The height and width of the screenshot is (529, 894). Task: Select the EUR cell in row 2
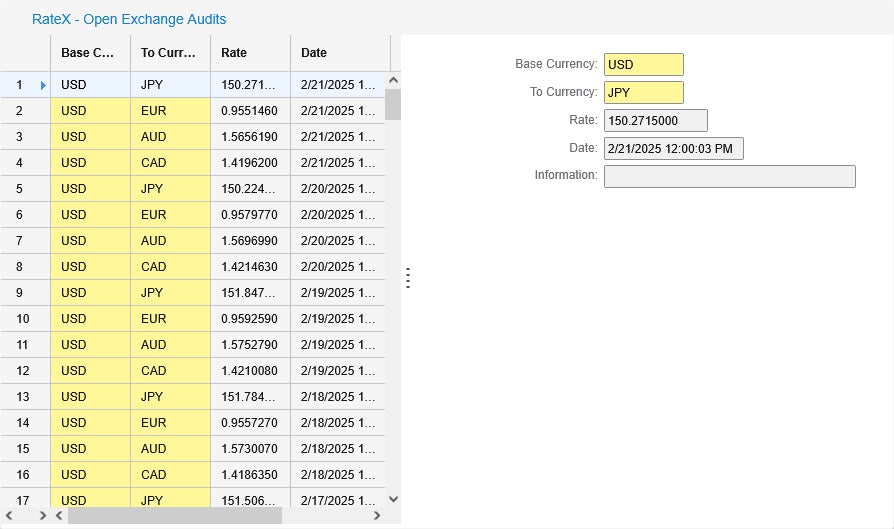pyautogui.click(x=170, y=110)
